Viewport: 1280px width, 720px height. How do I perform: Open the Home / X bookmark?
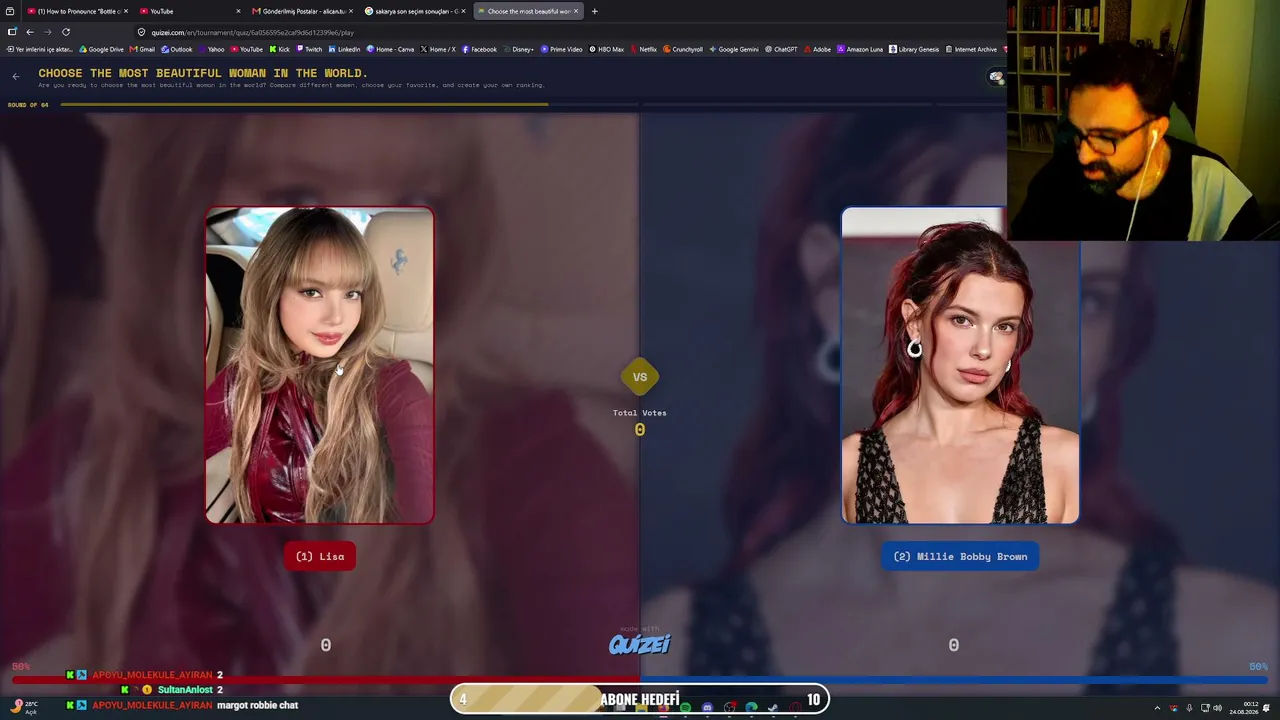pos(438,49)
